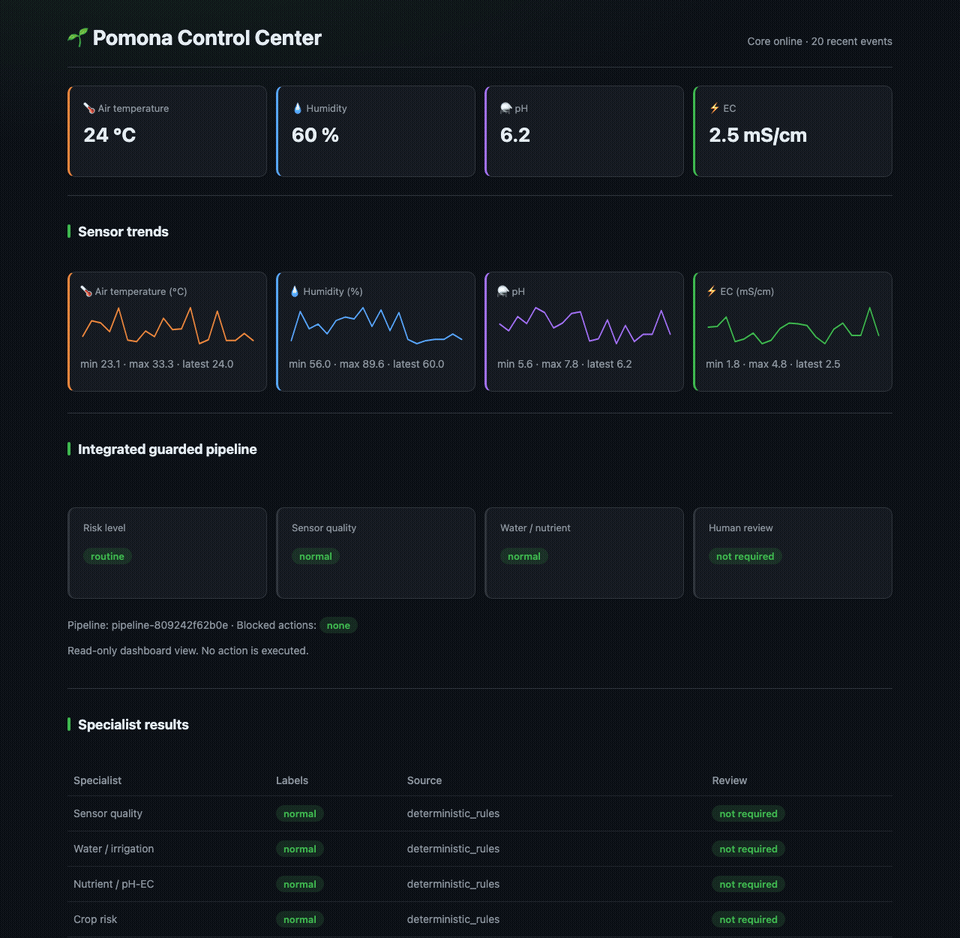Select the Pomona Control Center title
The width and height of the screenshot is (960, 938).
207,38
